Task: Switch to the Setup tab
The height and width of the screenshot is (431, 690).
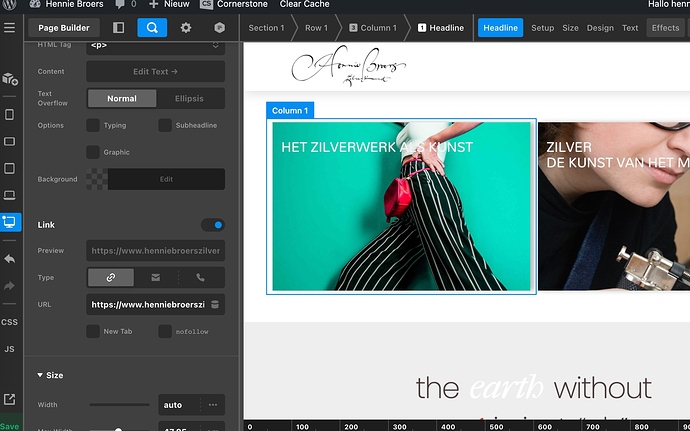Action: click(542, 28)
